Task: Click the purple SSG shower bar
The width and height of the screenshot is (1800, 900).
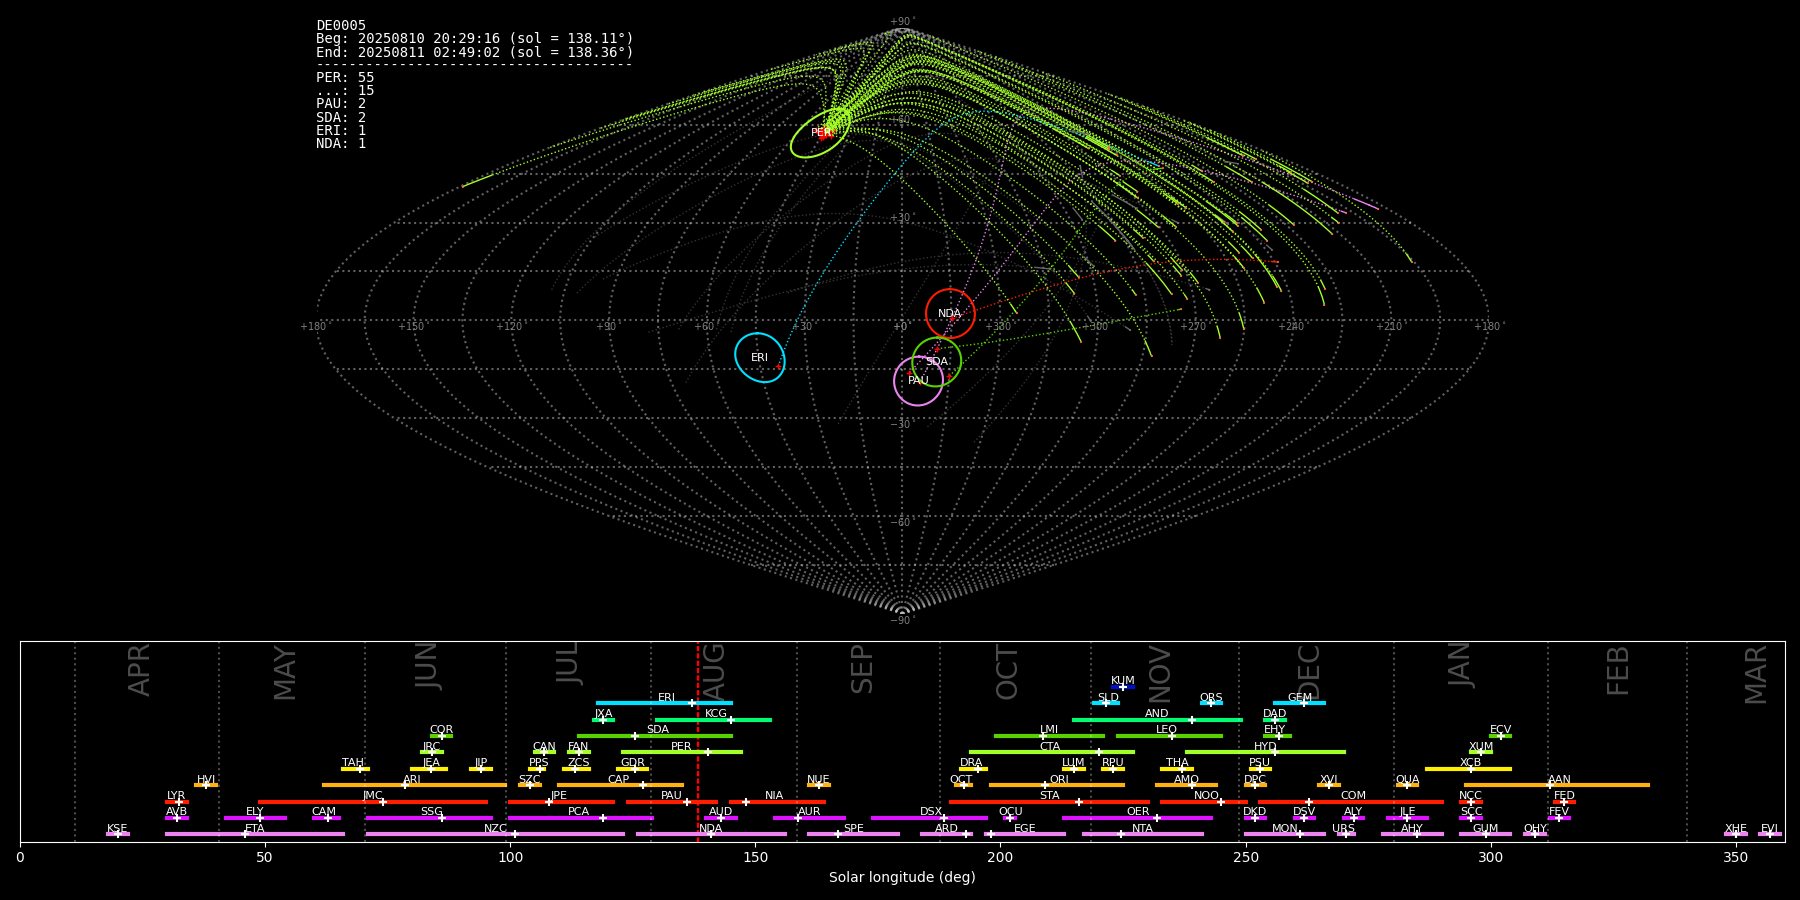Action: tap(429, 818)
